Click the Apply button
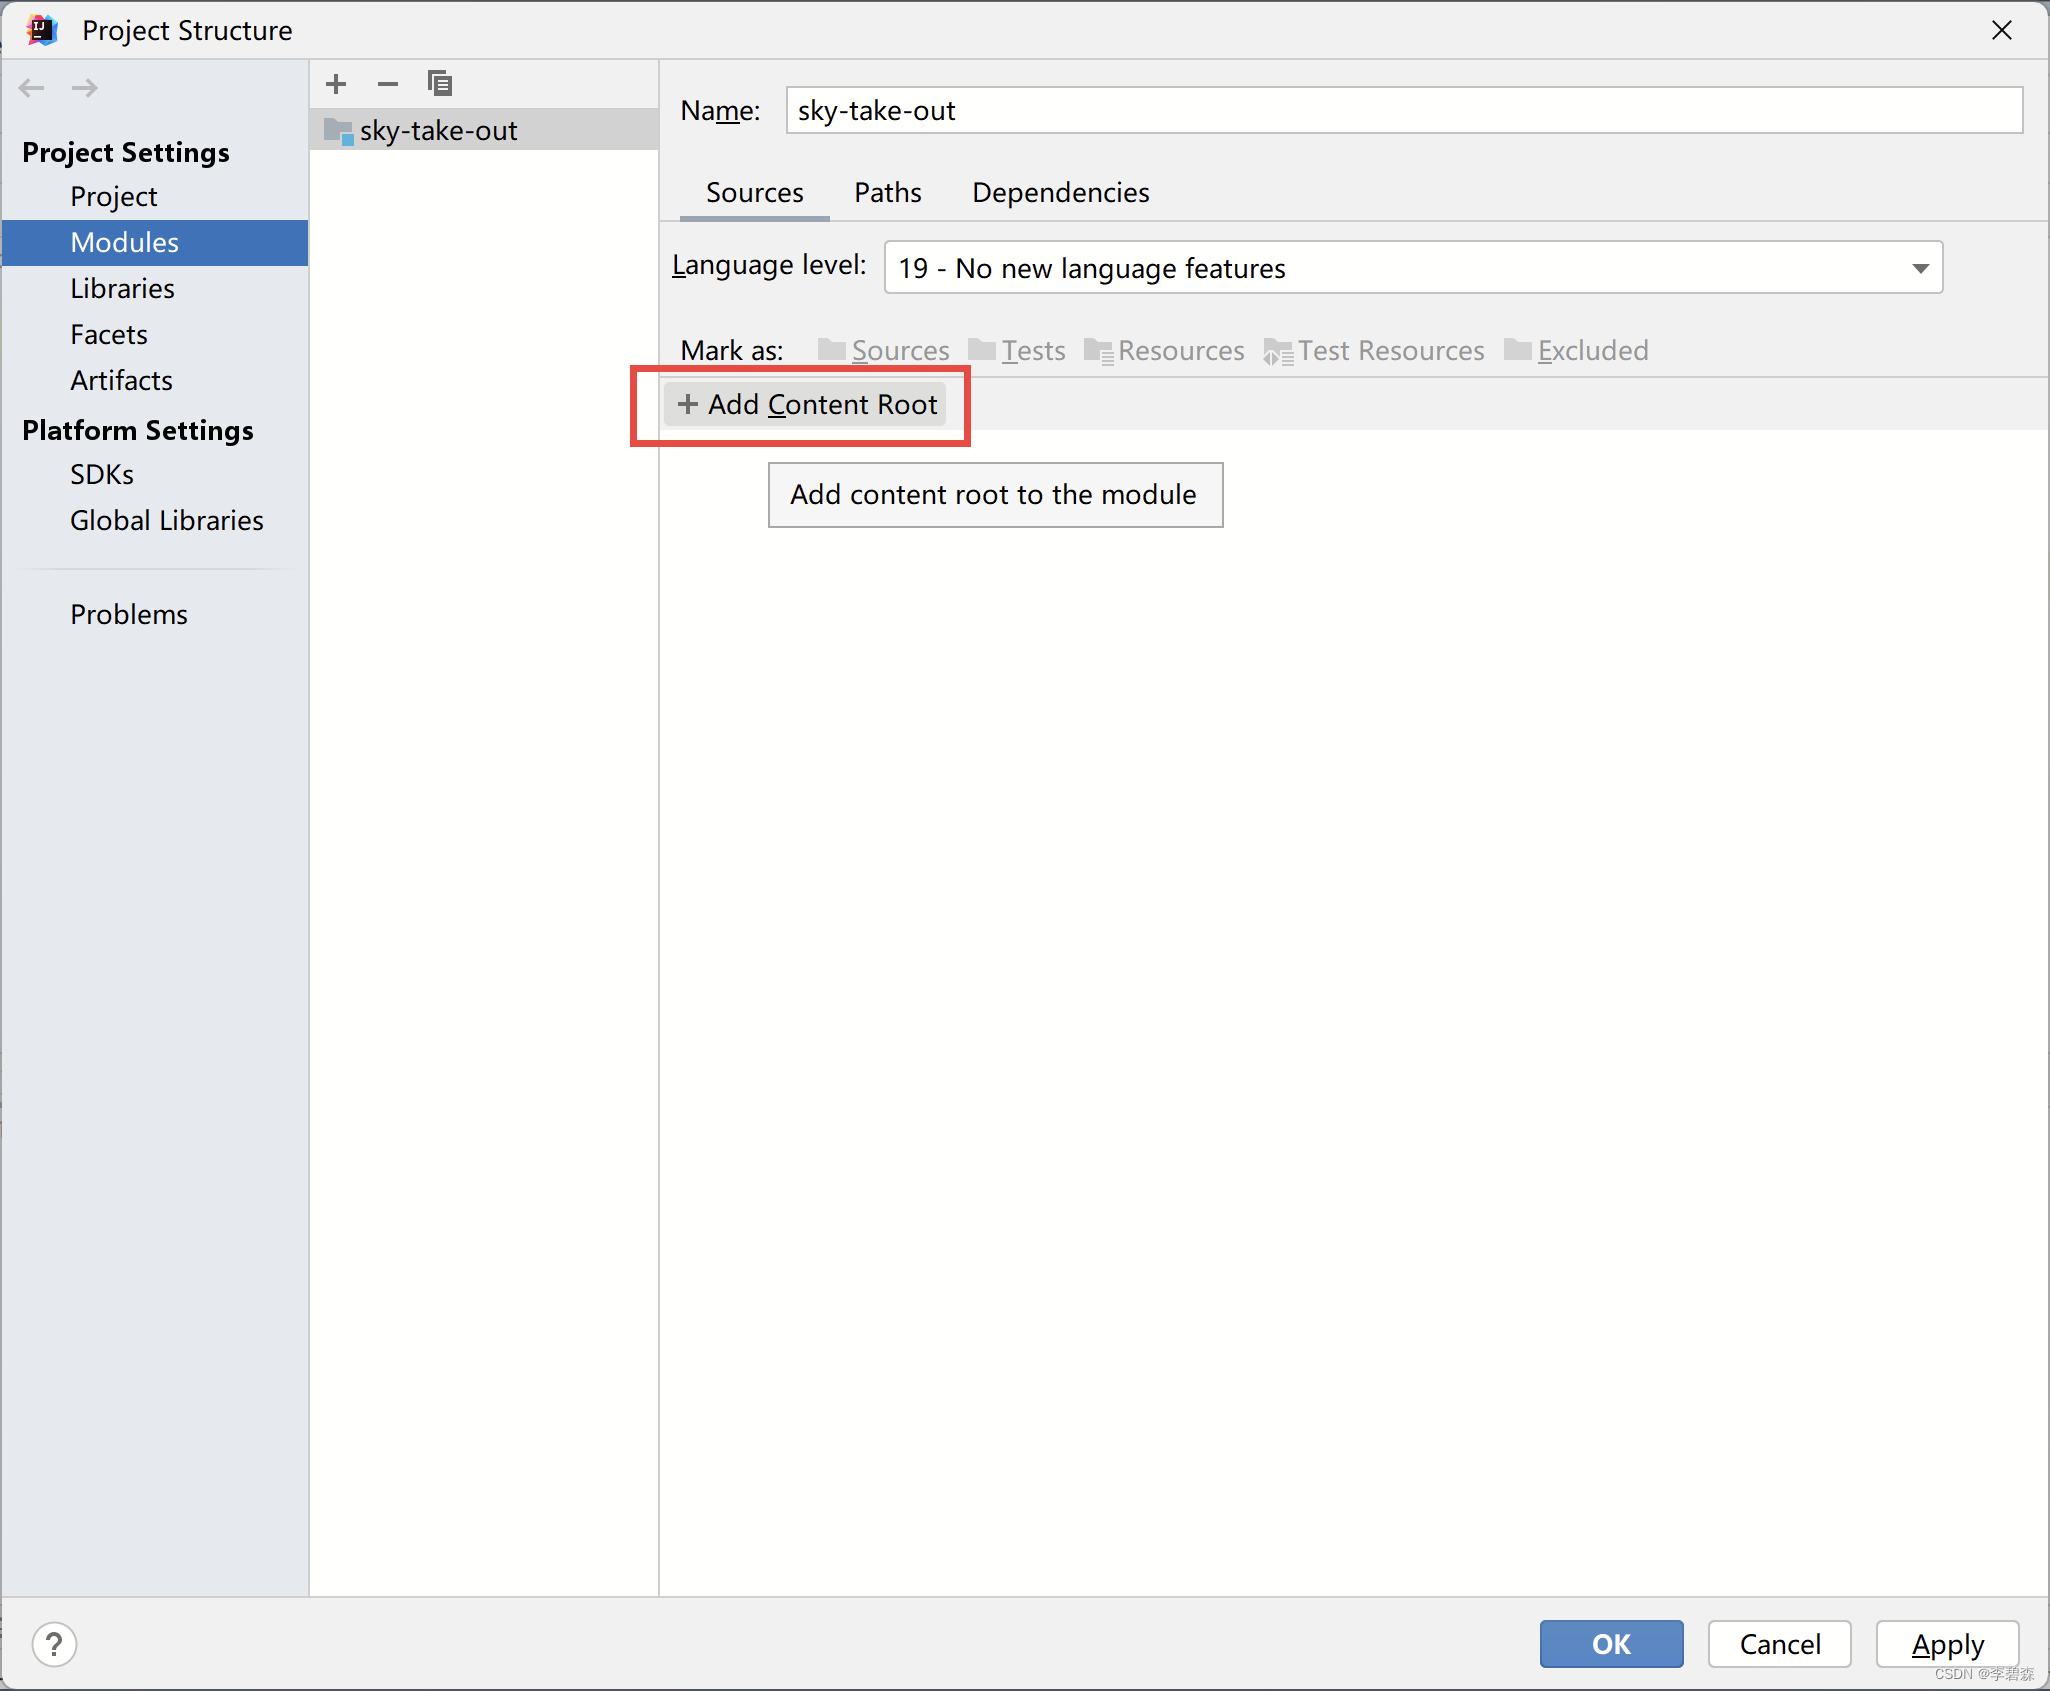The width and height of the screenshot is (2050, 1691). click(1945, 1644)
